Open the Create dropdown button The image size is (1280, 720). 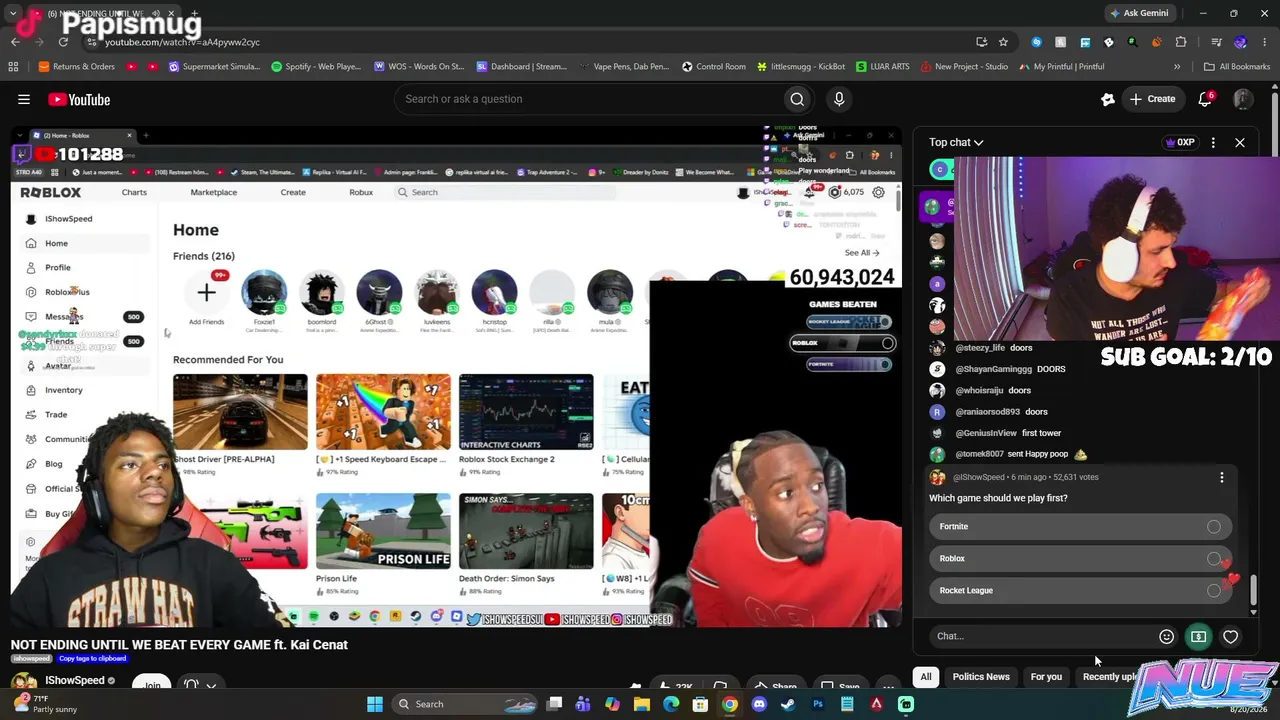point(1152,99)
